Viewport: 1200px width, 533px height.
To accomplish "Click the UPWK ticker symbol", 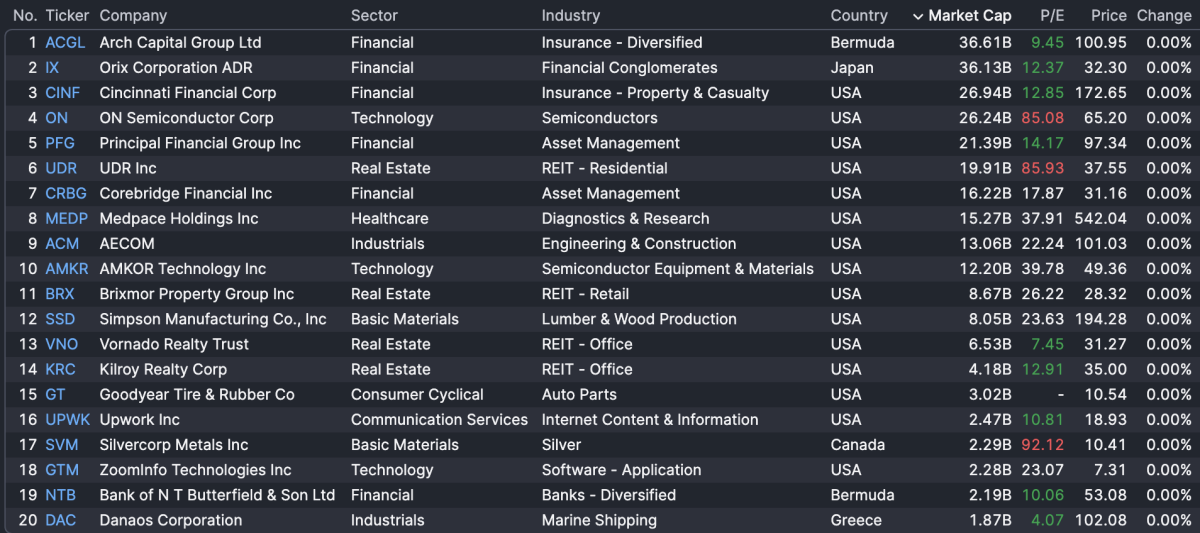I will click(x=67, y=420).
